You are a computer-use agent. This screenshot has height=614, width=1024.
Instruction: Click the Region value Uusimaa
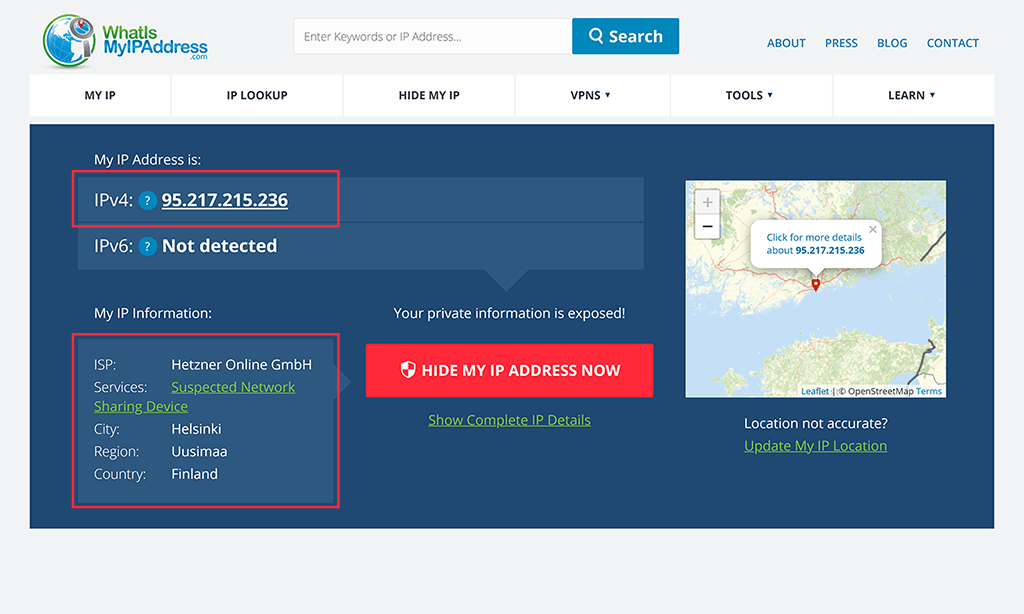click(199, 451)
